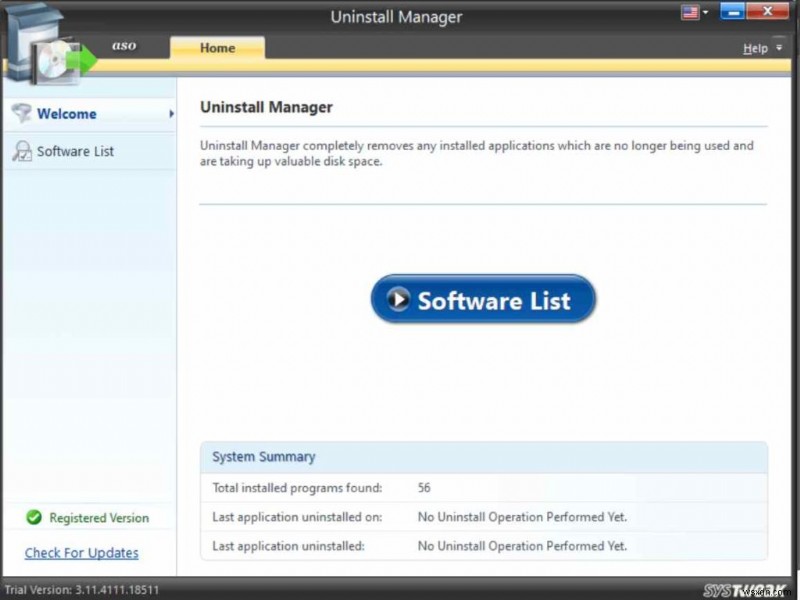The width and height of the screenshot is (800, 600).
Task: Switch to the Home tab
Action: tap(217, 47)
